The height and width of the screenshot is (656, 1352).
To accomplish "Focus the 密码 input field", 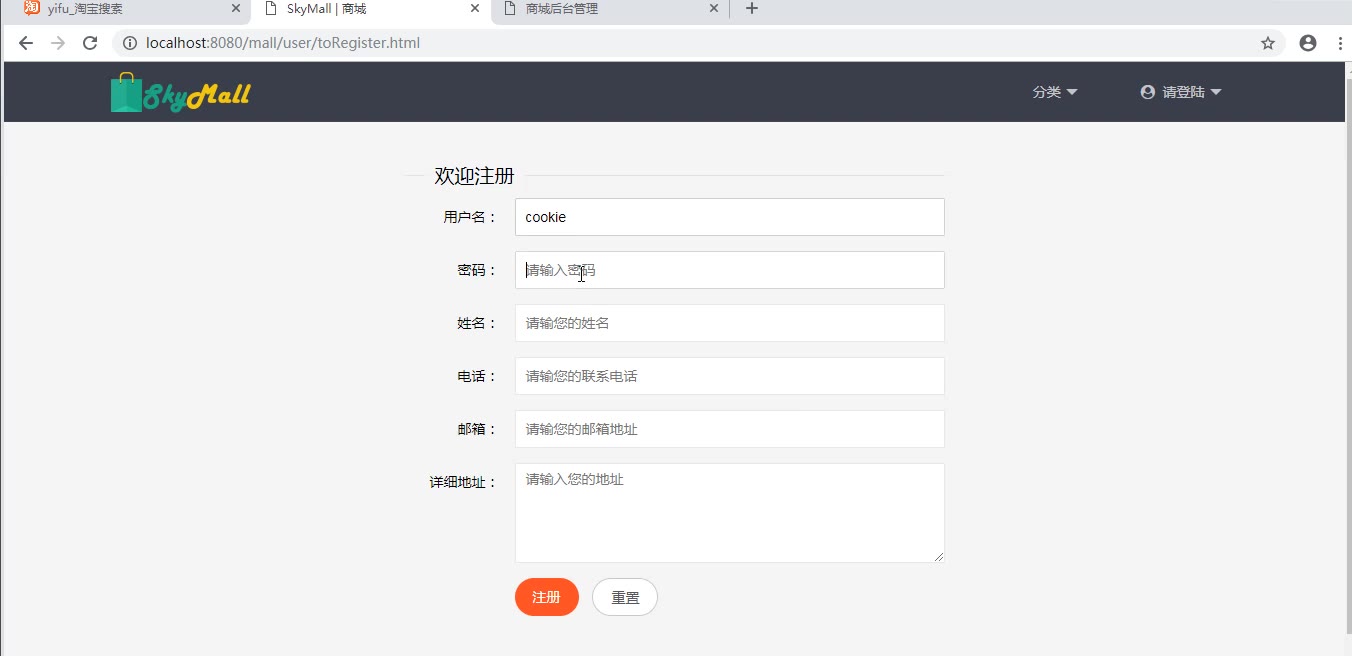I will [x=730, y=270].
